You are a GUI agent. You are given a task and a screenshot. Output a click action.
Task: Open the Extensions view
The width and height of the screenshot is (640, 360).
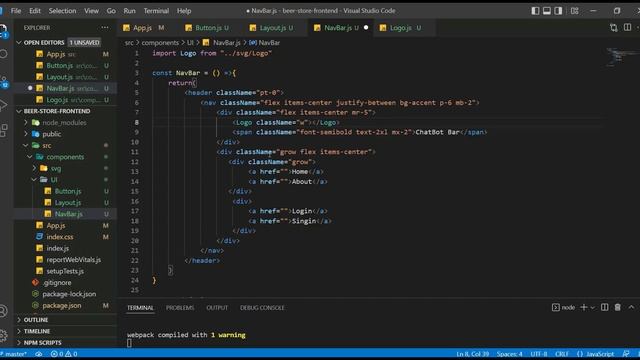coord(4,131)
